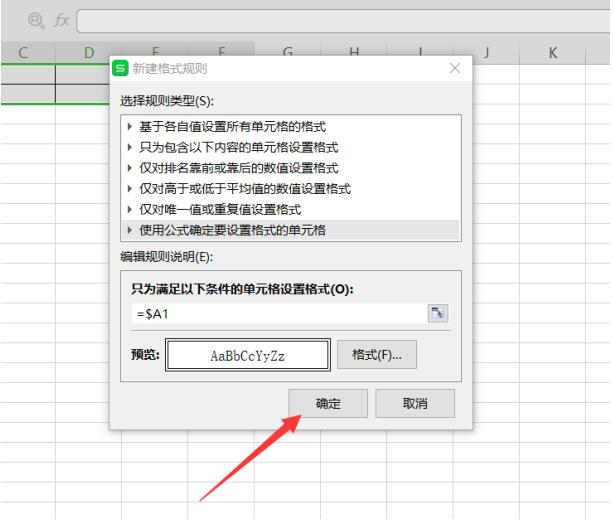The height and width of the screenshot is (521, 614).
Task: Select column K header
Action: click(x=552, y=52)
